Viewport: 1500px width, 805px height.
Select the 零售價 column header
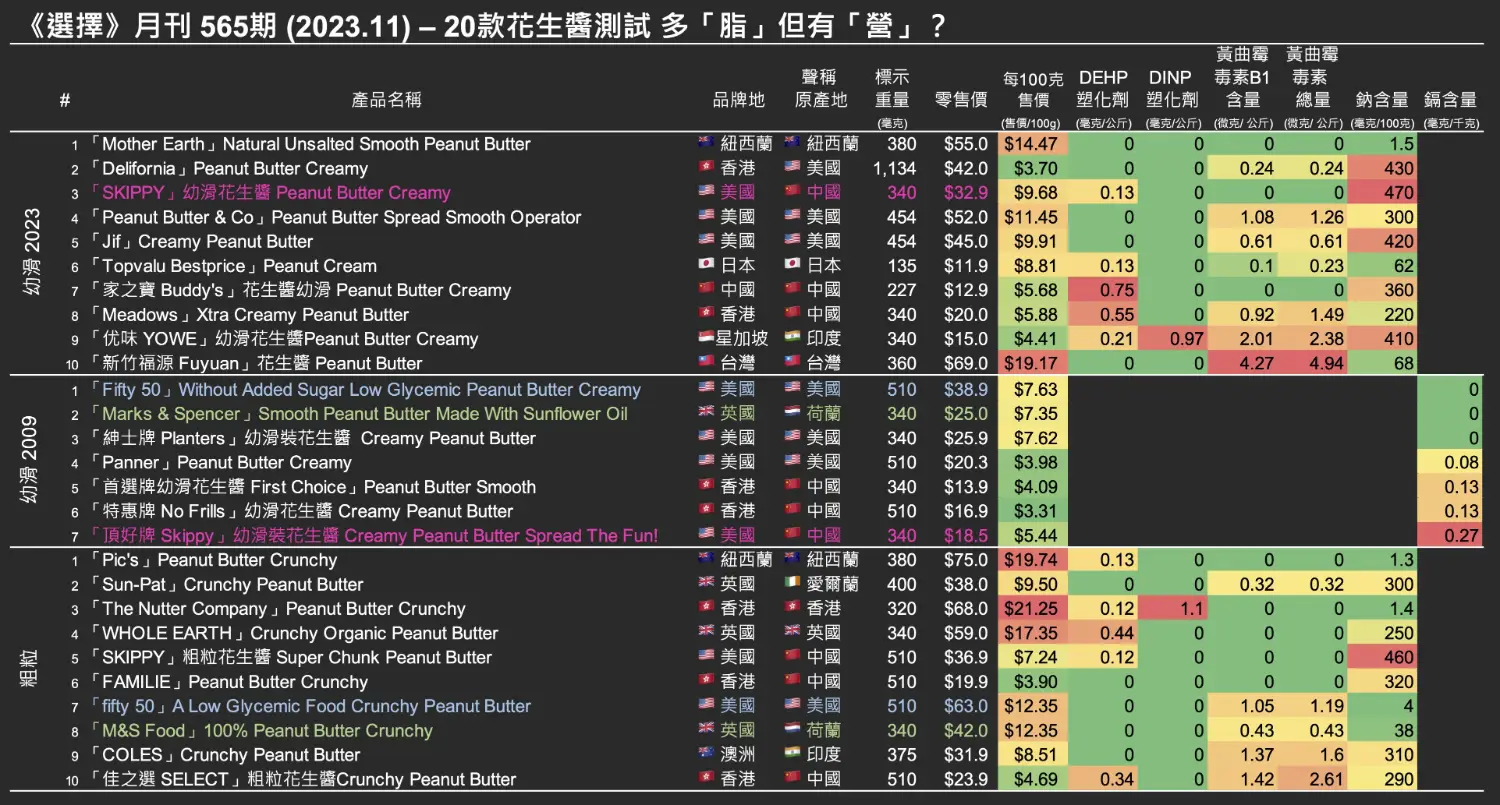961,100
